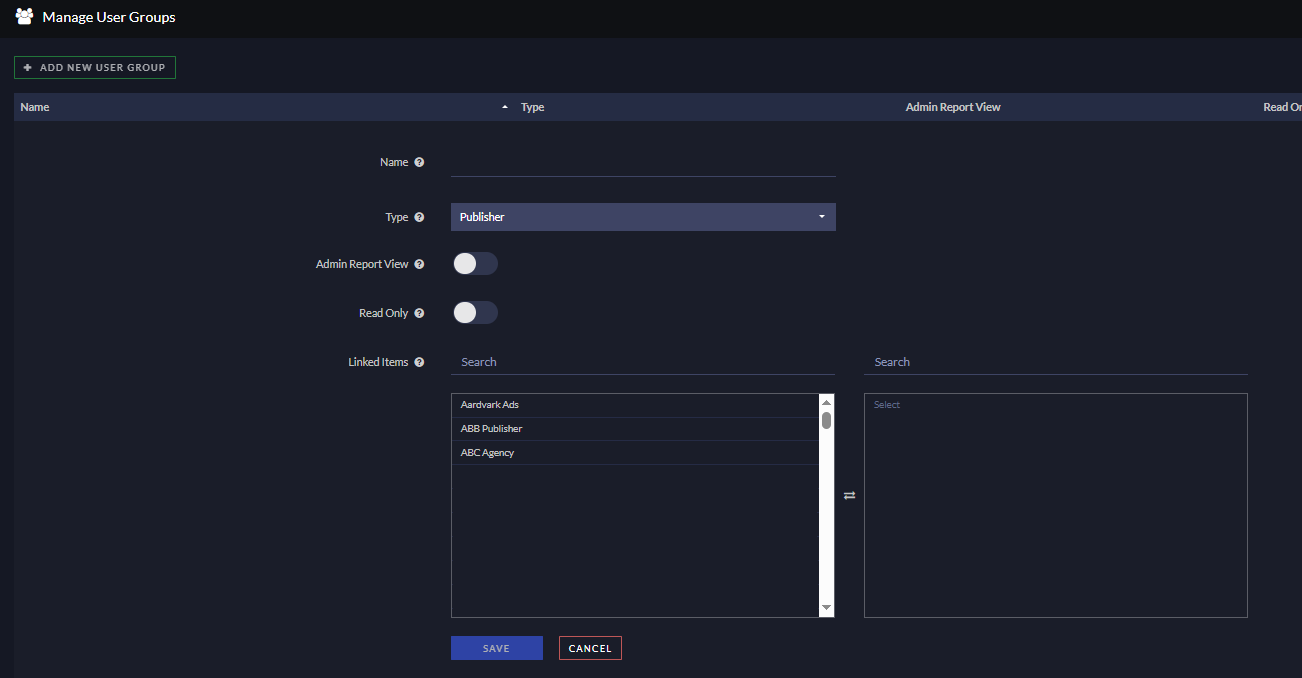Sort by the Name column header
1302x678 pixels.
tap(35, 107)
